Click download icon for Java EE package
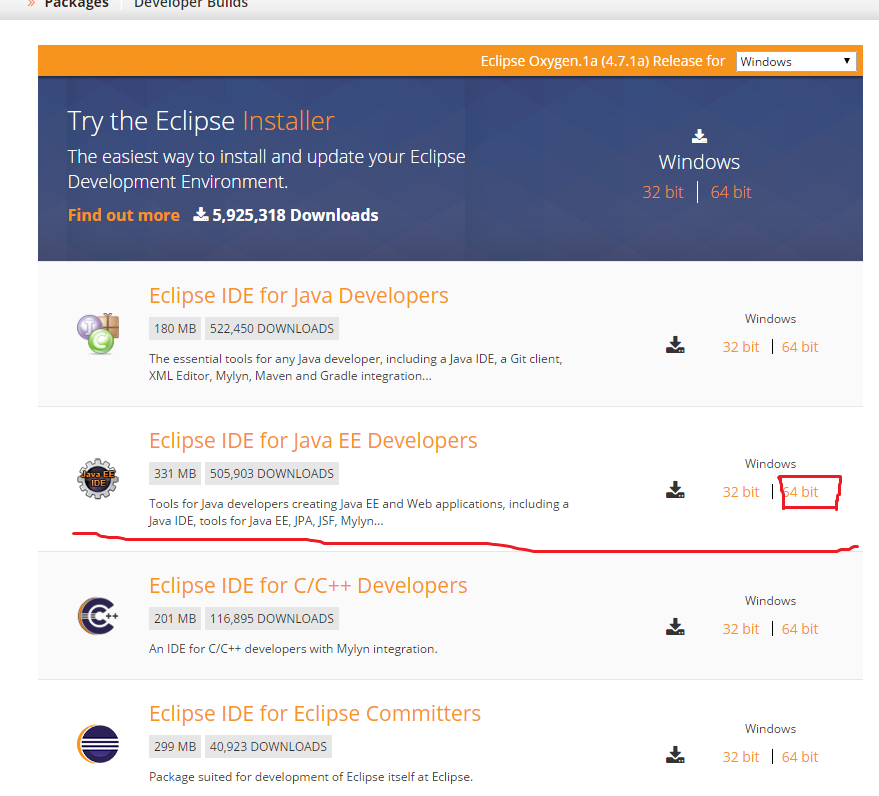This screenshot has width=879, height=796. point(675,490)
